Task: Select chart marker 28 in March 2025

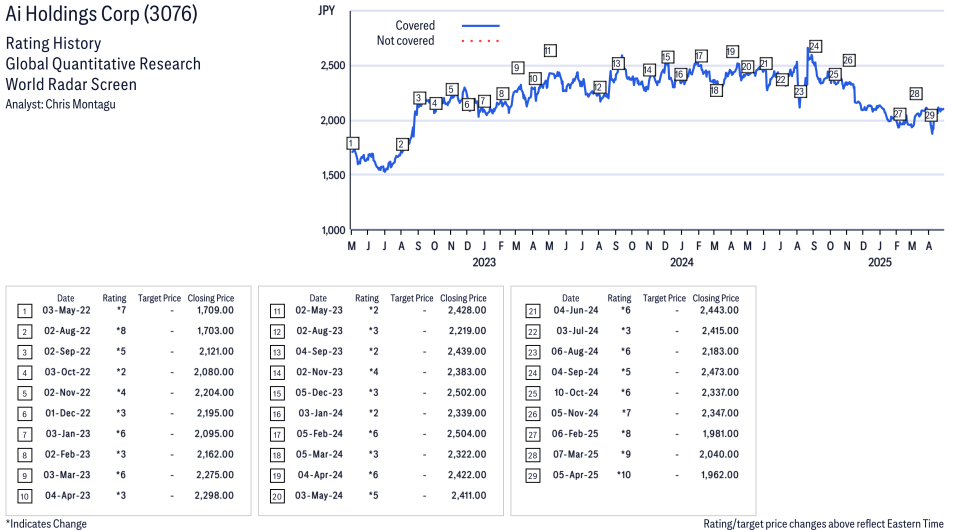Action: tap(915, 93)
